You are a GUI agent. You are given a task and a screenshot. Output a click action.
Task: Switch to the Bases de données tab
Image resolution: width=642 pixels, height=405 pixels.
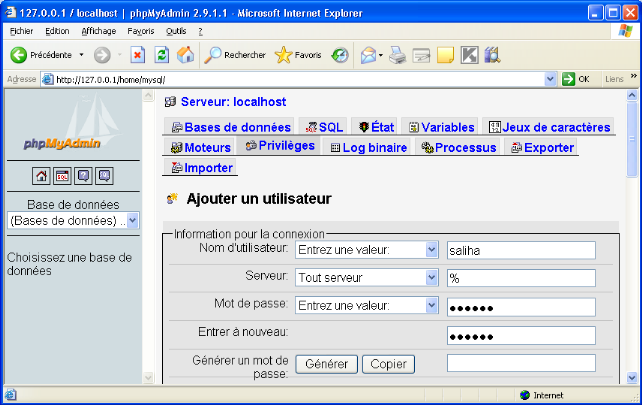click(231, 127)
